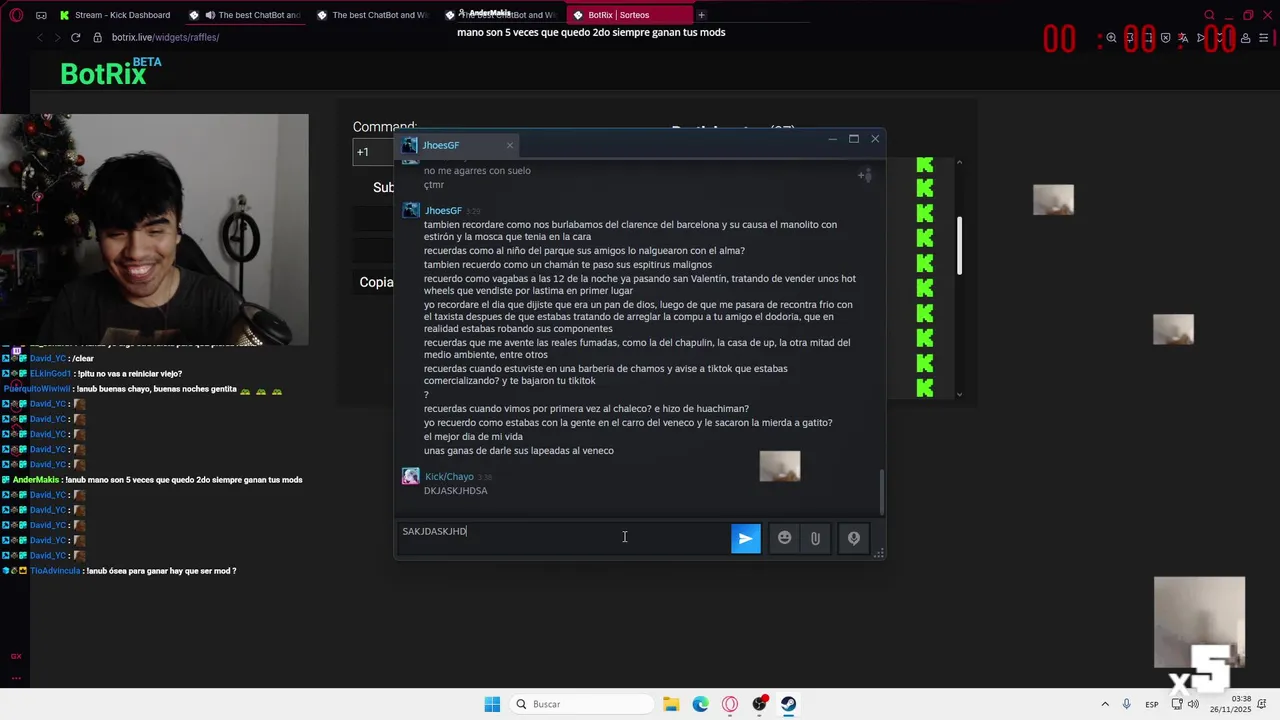This screenshot has height=720, width=1280.
Task: Open Microsoft Edge from taskbar
Action: (700, 704)
